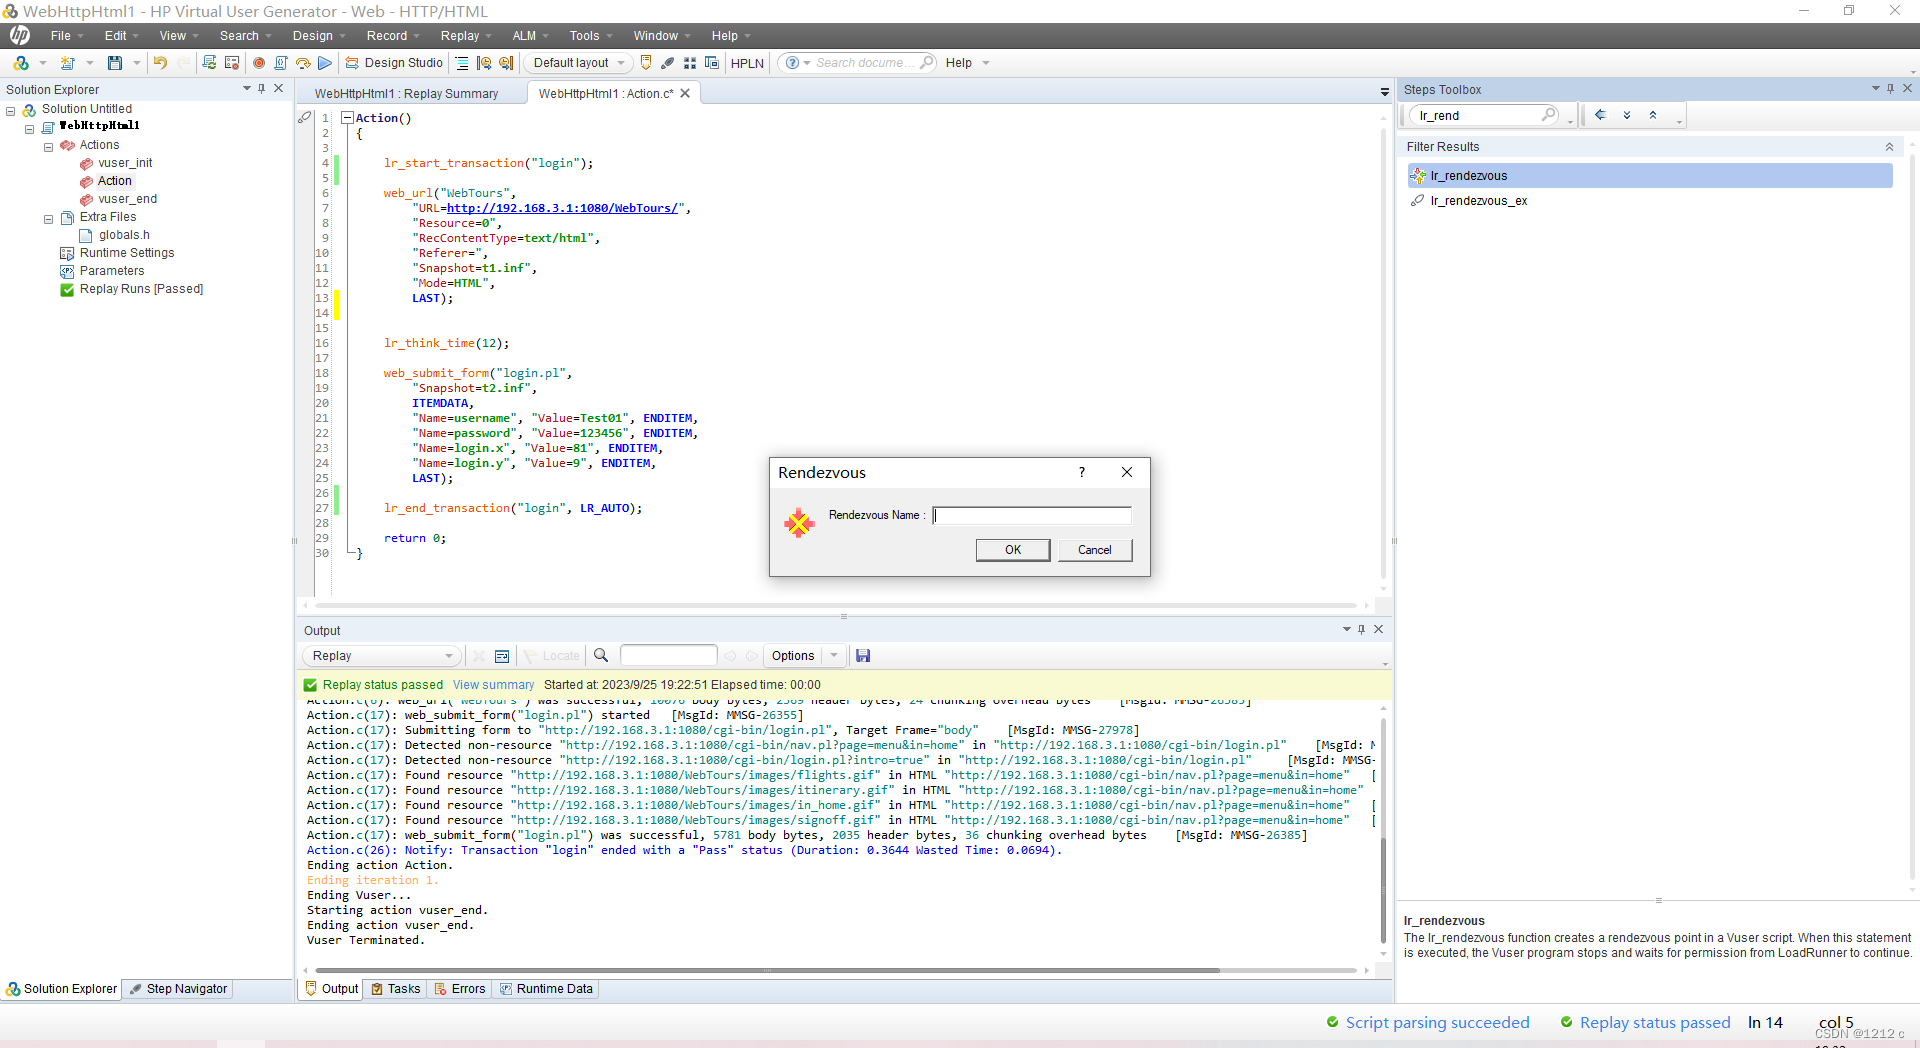Open the Options dropdown arrow in Output

point(834,656)
